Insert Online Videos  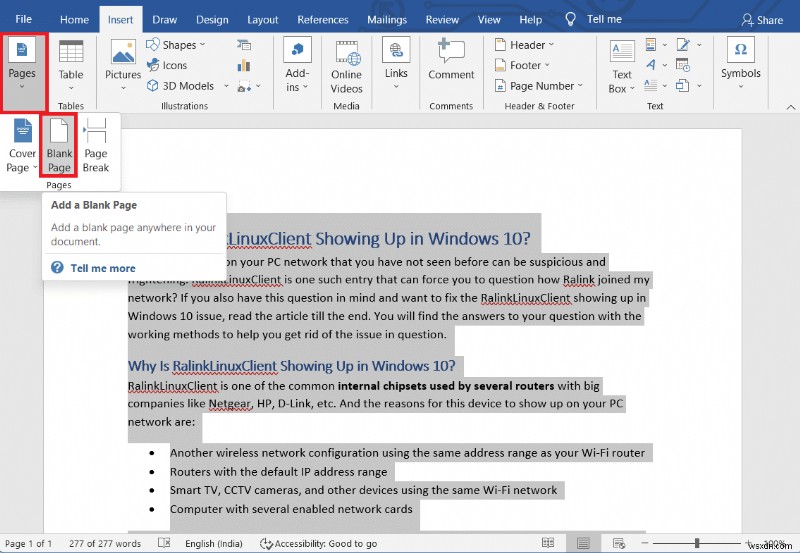click(346, 67)
